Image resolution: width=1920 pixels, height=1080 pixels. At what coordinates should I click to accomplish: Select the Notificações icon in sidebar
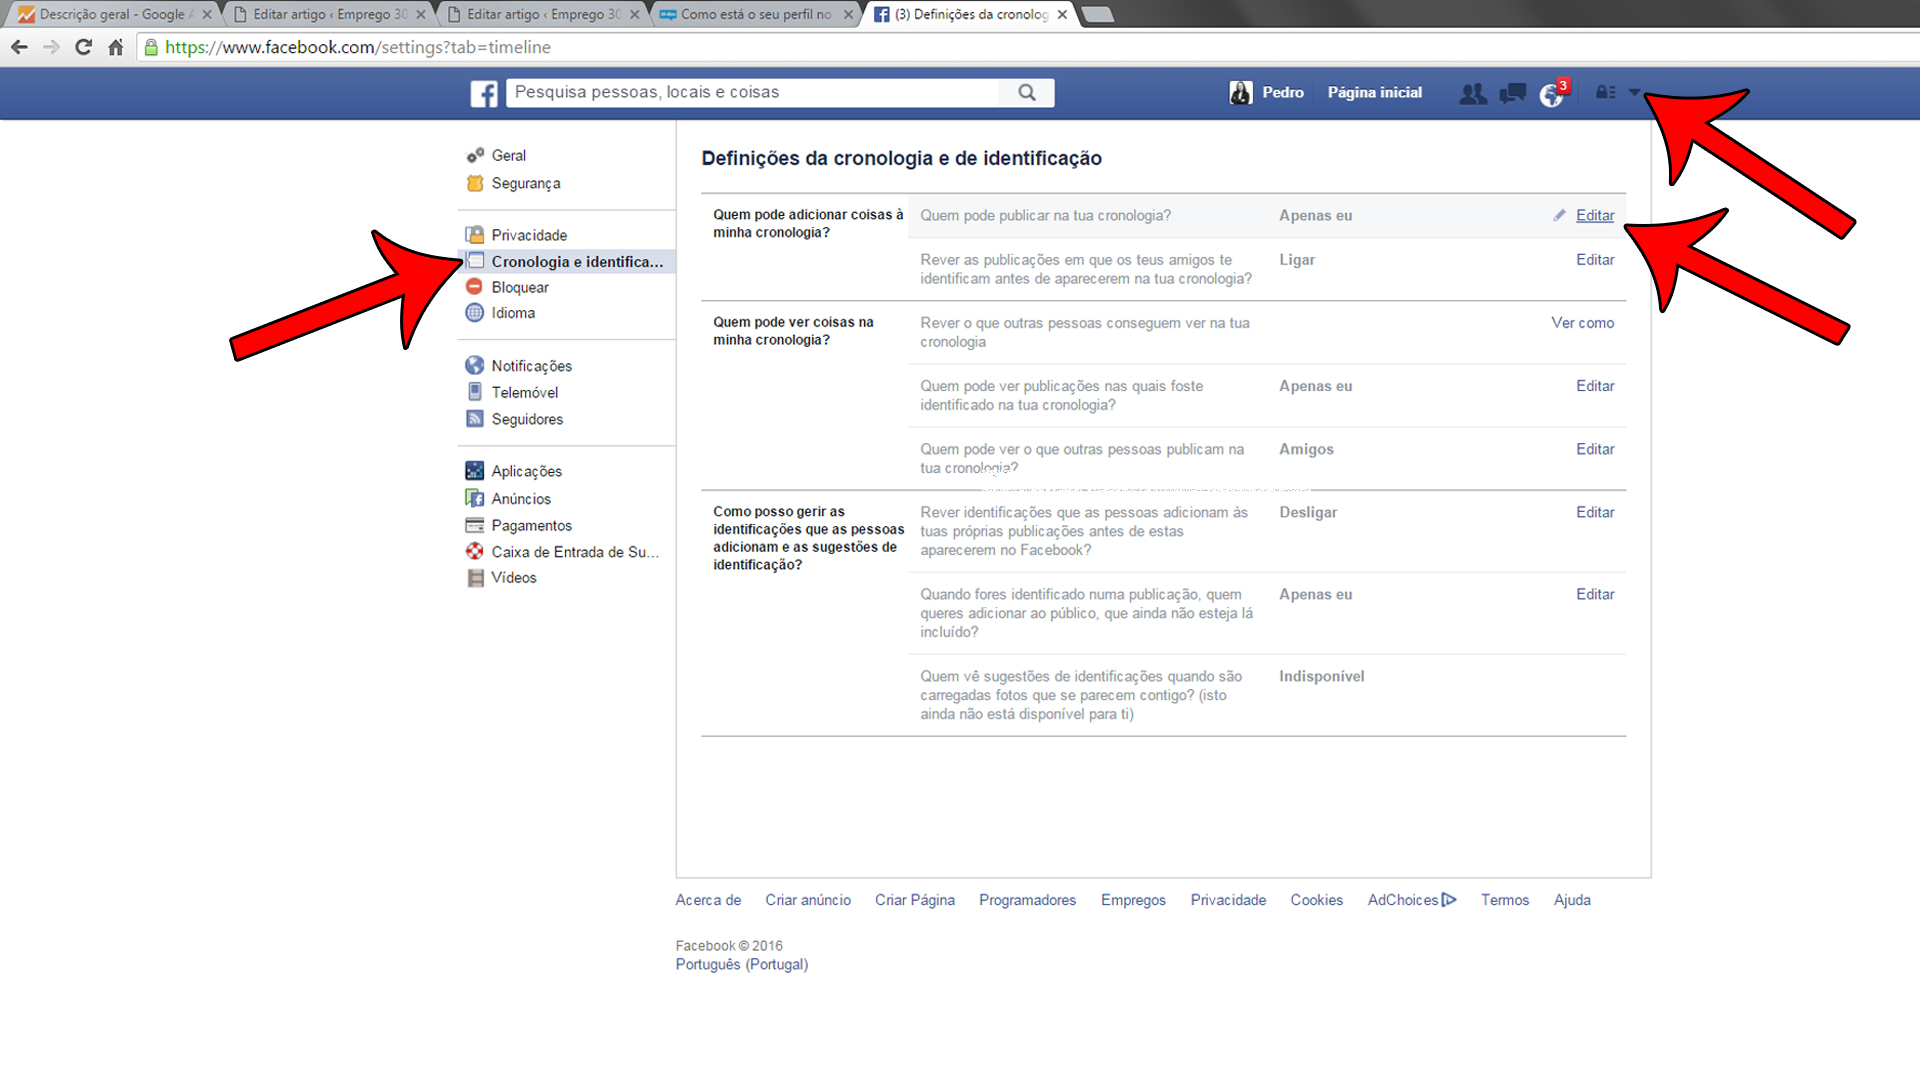pyautogui.click(x=474, y=365)
